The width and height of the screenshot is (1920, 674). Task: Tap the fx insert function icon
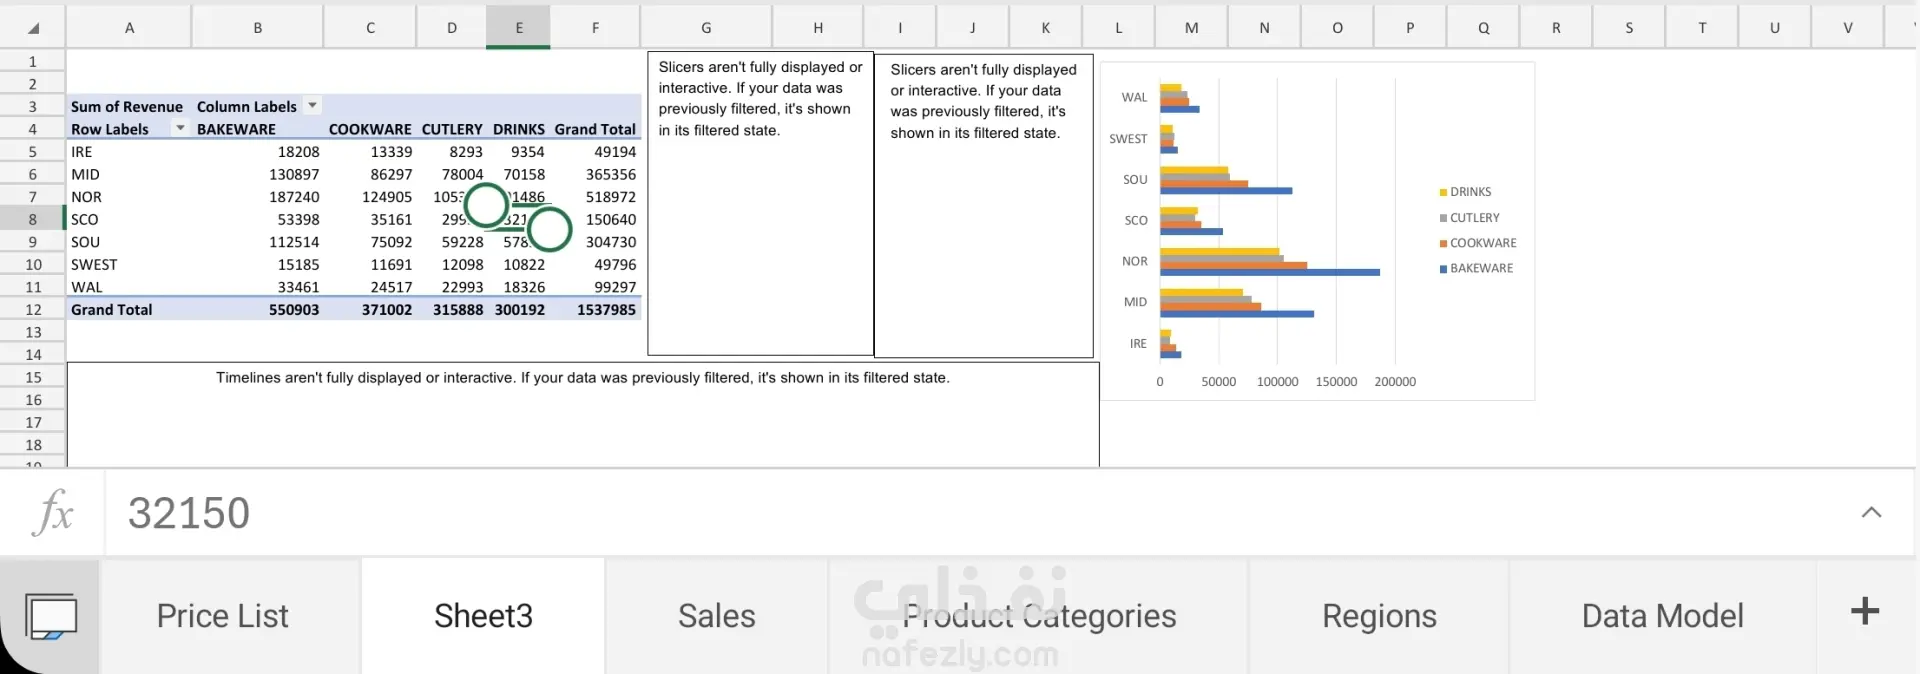pos(53,513)
